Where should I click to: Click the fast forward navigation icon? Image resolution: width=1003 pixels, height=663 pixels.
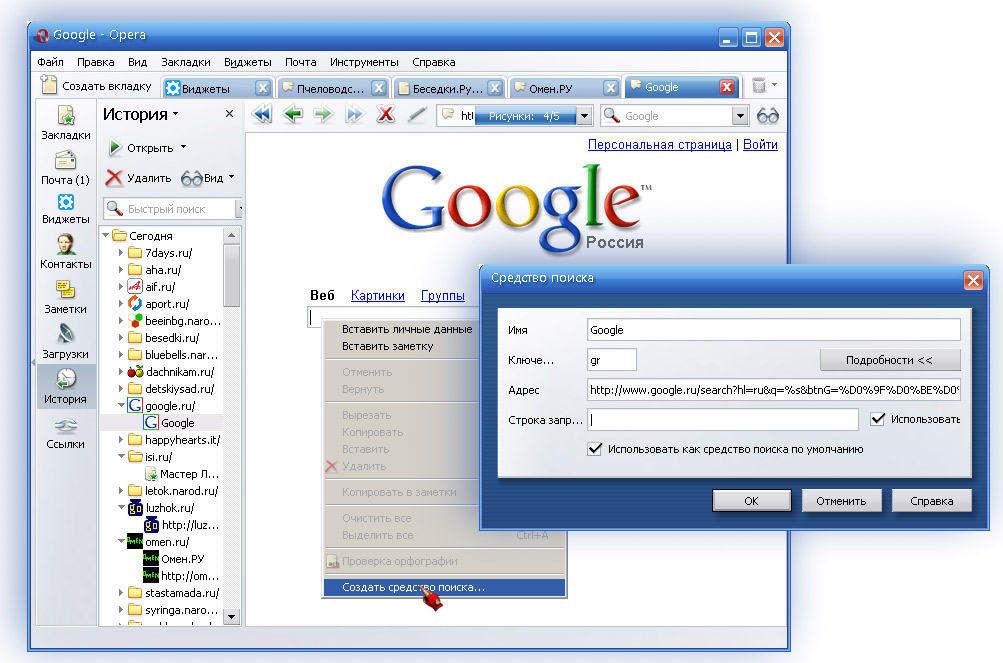354,115
